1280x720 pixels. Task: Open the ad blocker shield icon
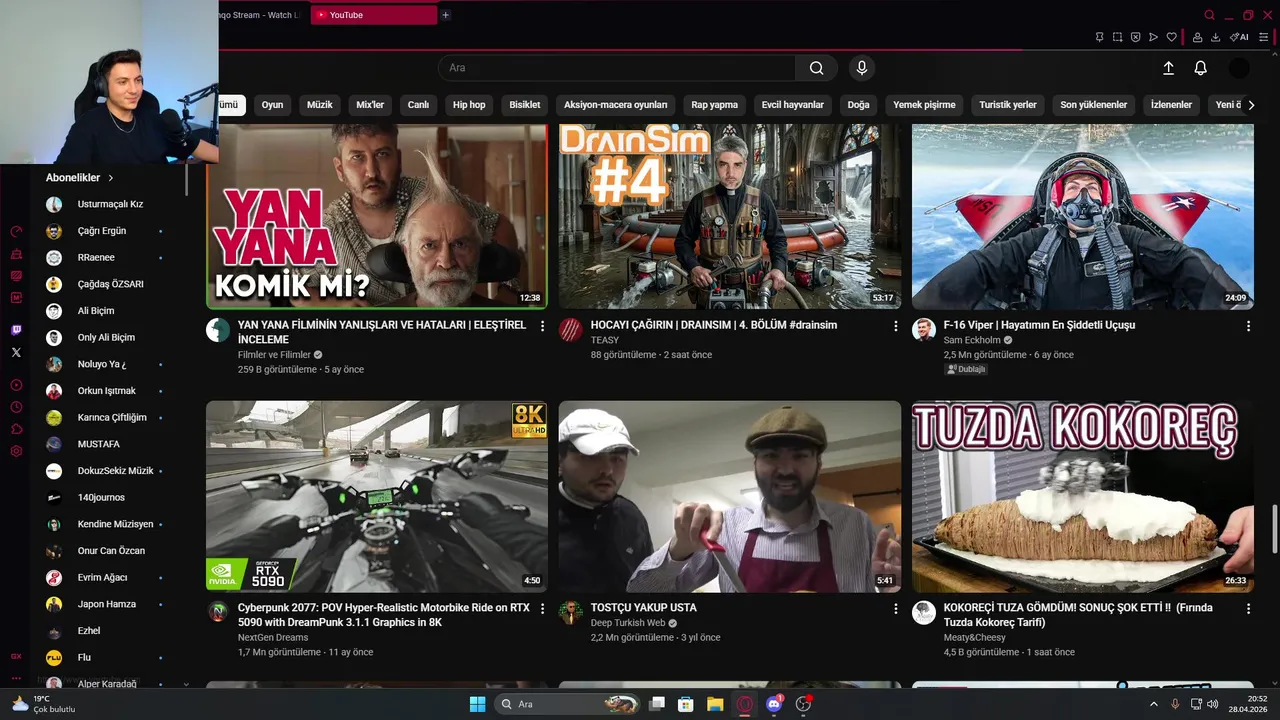[x=1135, y=37]
